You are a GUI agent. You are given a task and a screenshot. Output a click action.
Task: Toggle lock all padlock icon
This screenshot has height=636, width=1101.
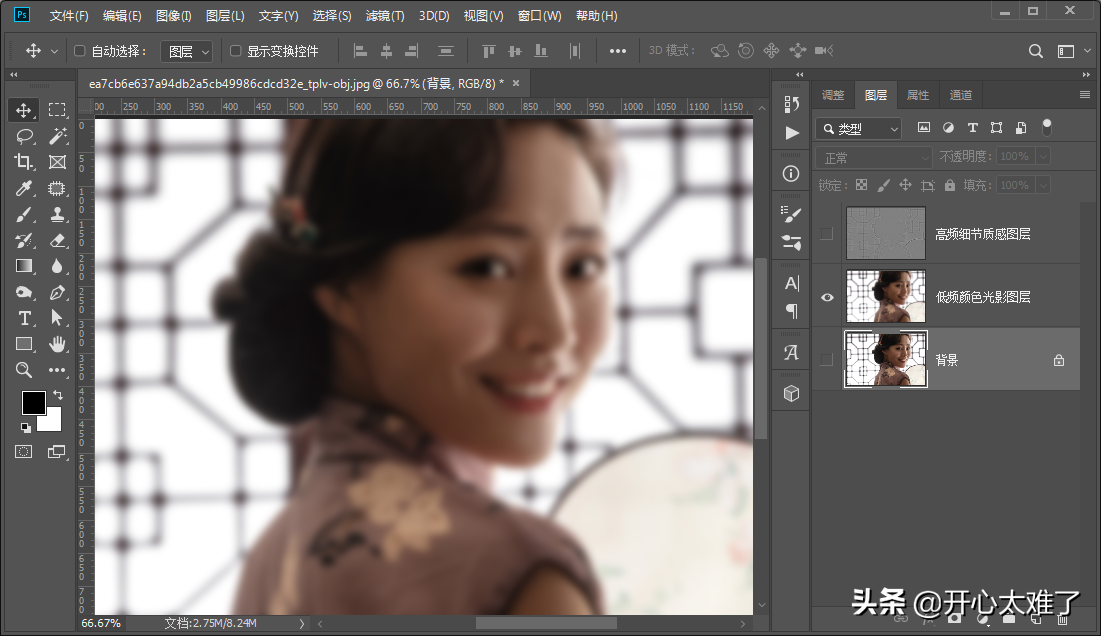(x=949, y=185)
